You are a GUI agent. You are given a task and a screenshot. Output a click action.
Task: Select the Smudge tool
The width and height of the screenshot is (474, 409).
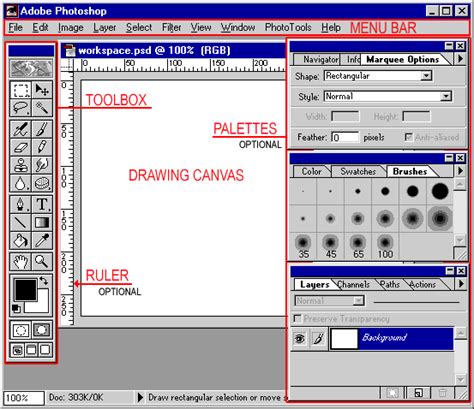pyautogui.click(x=42, y=165)
